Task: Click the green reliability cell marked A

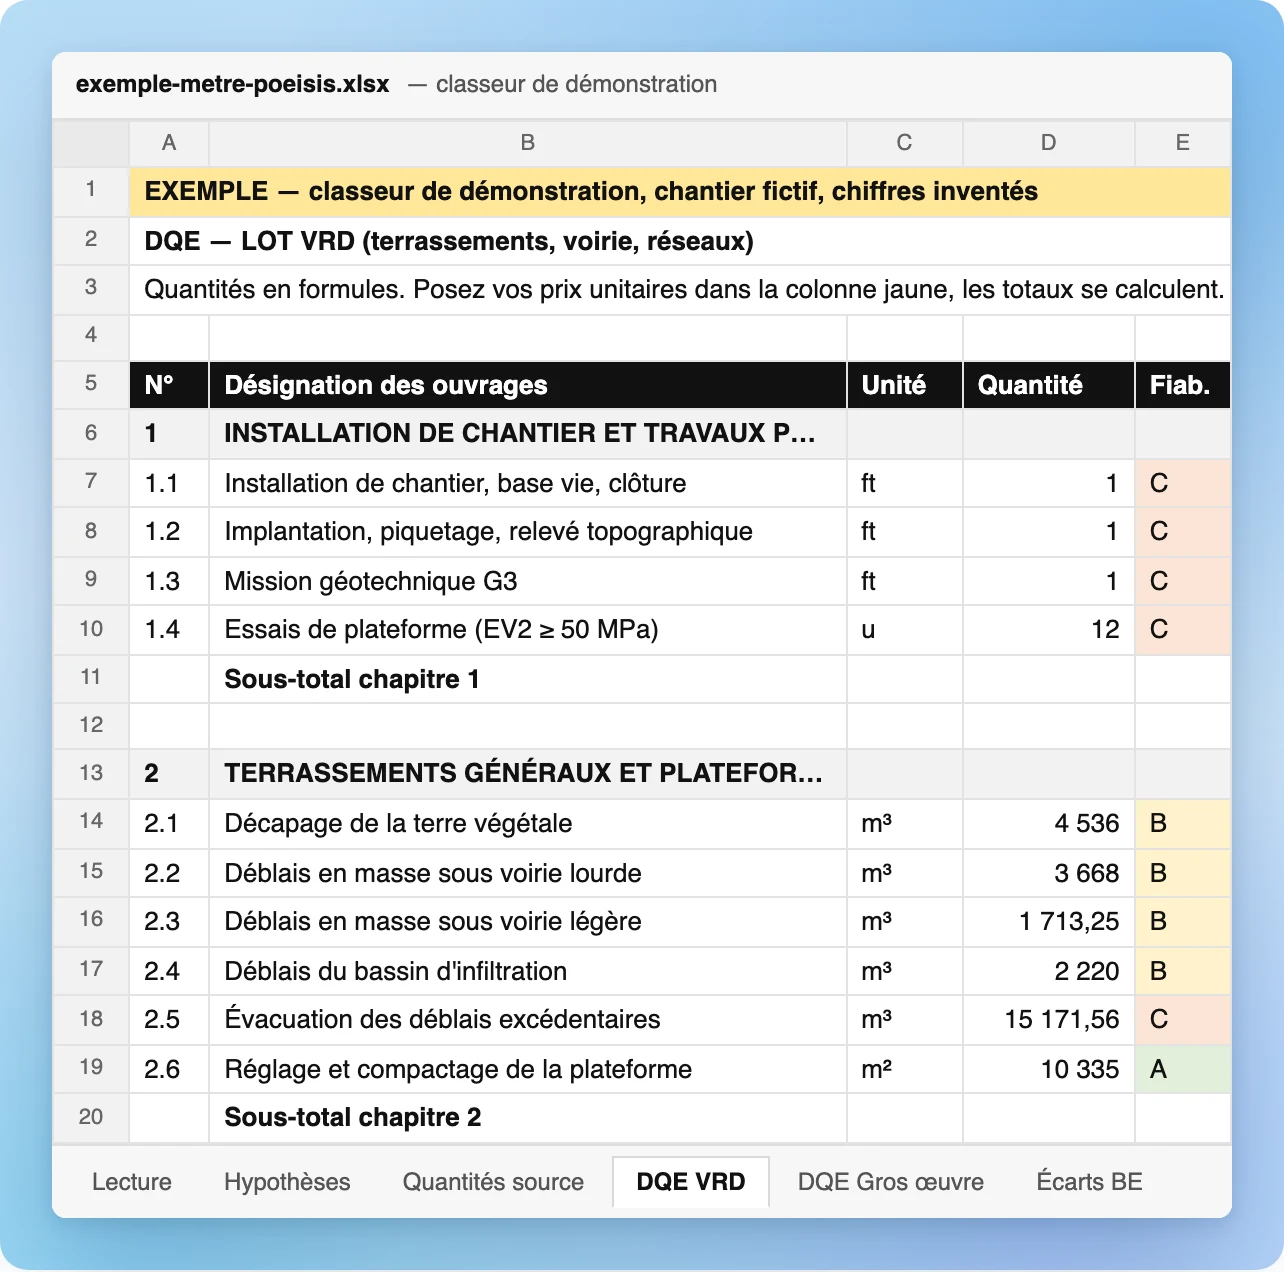Action: click(1183, 1069)
